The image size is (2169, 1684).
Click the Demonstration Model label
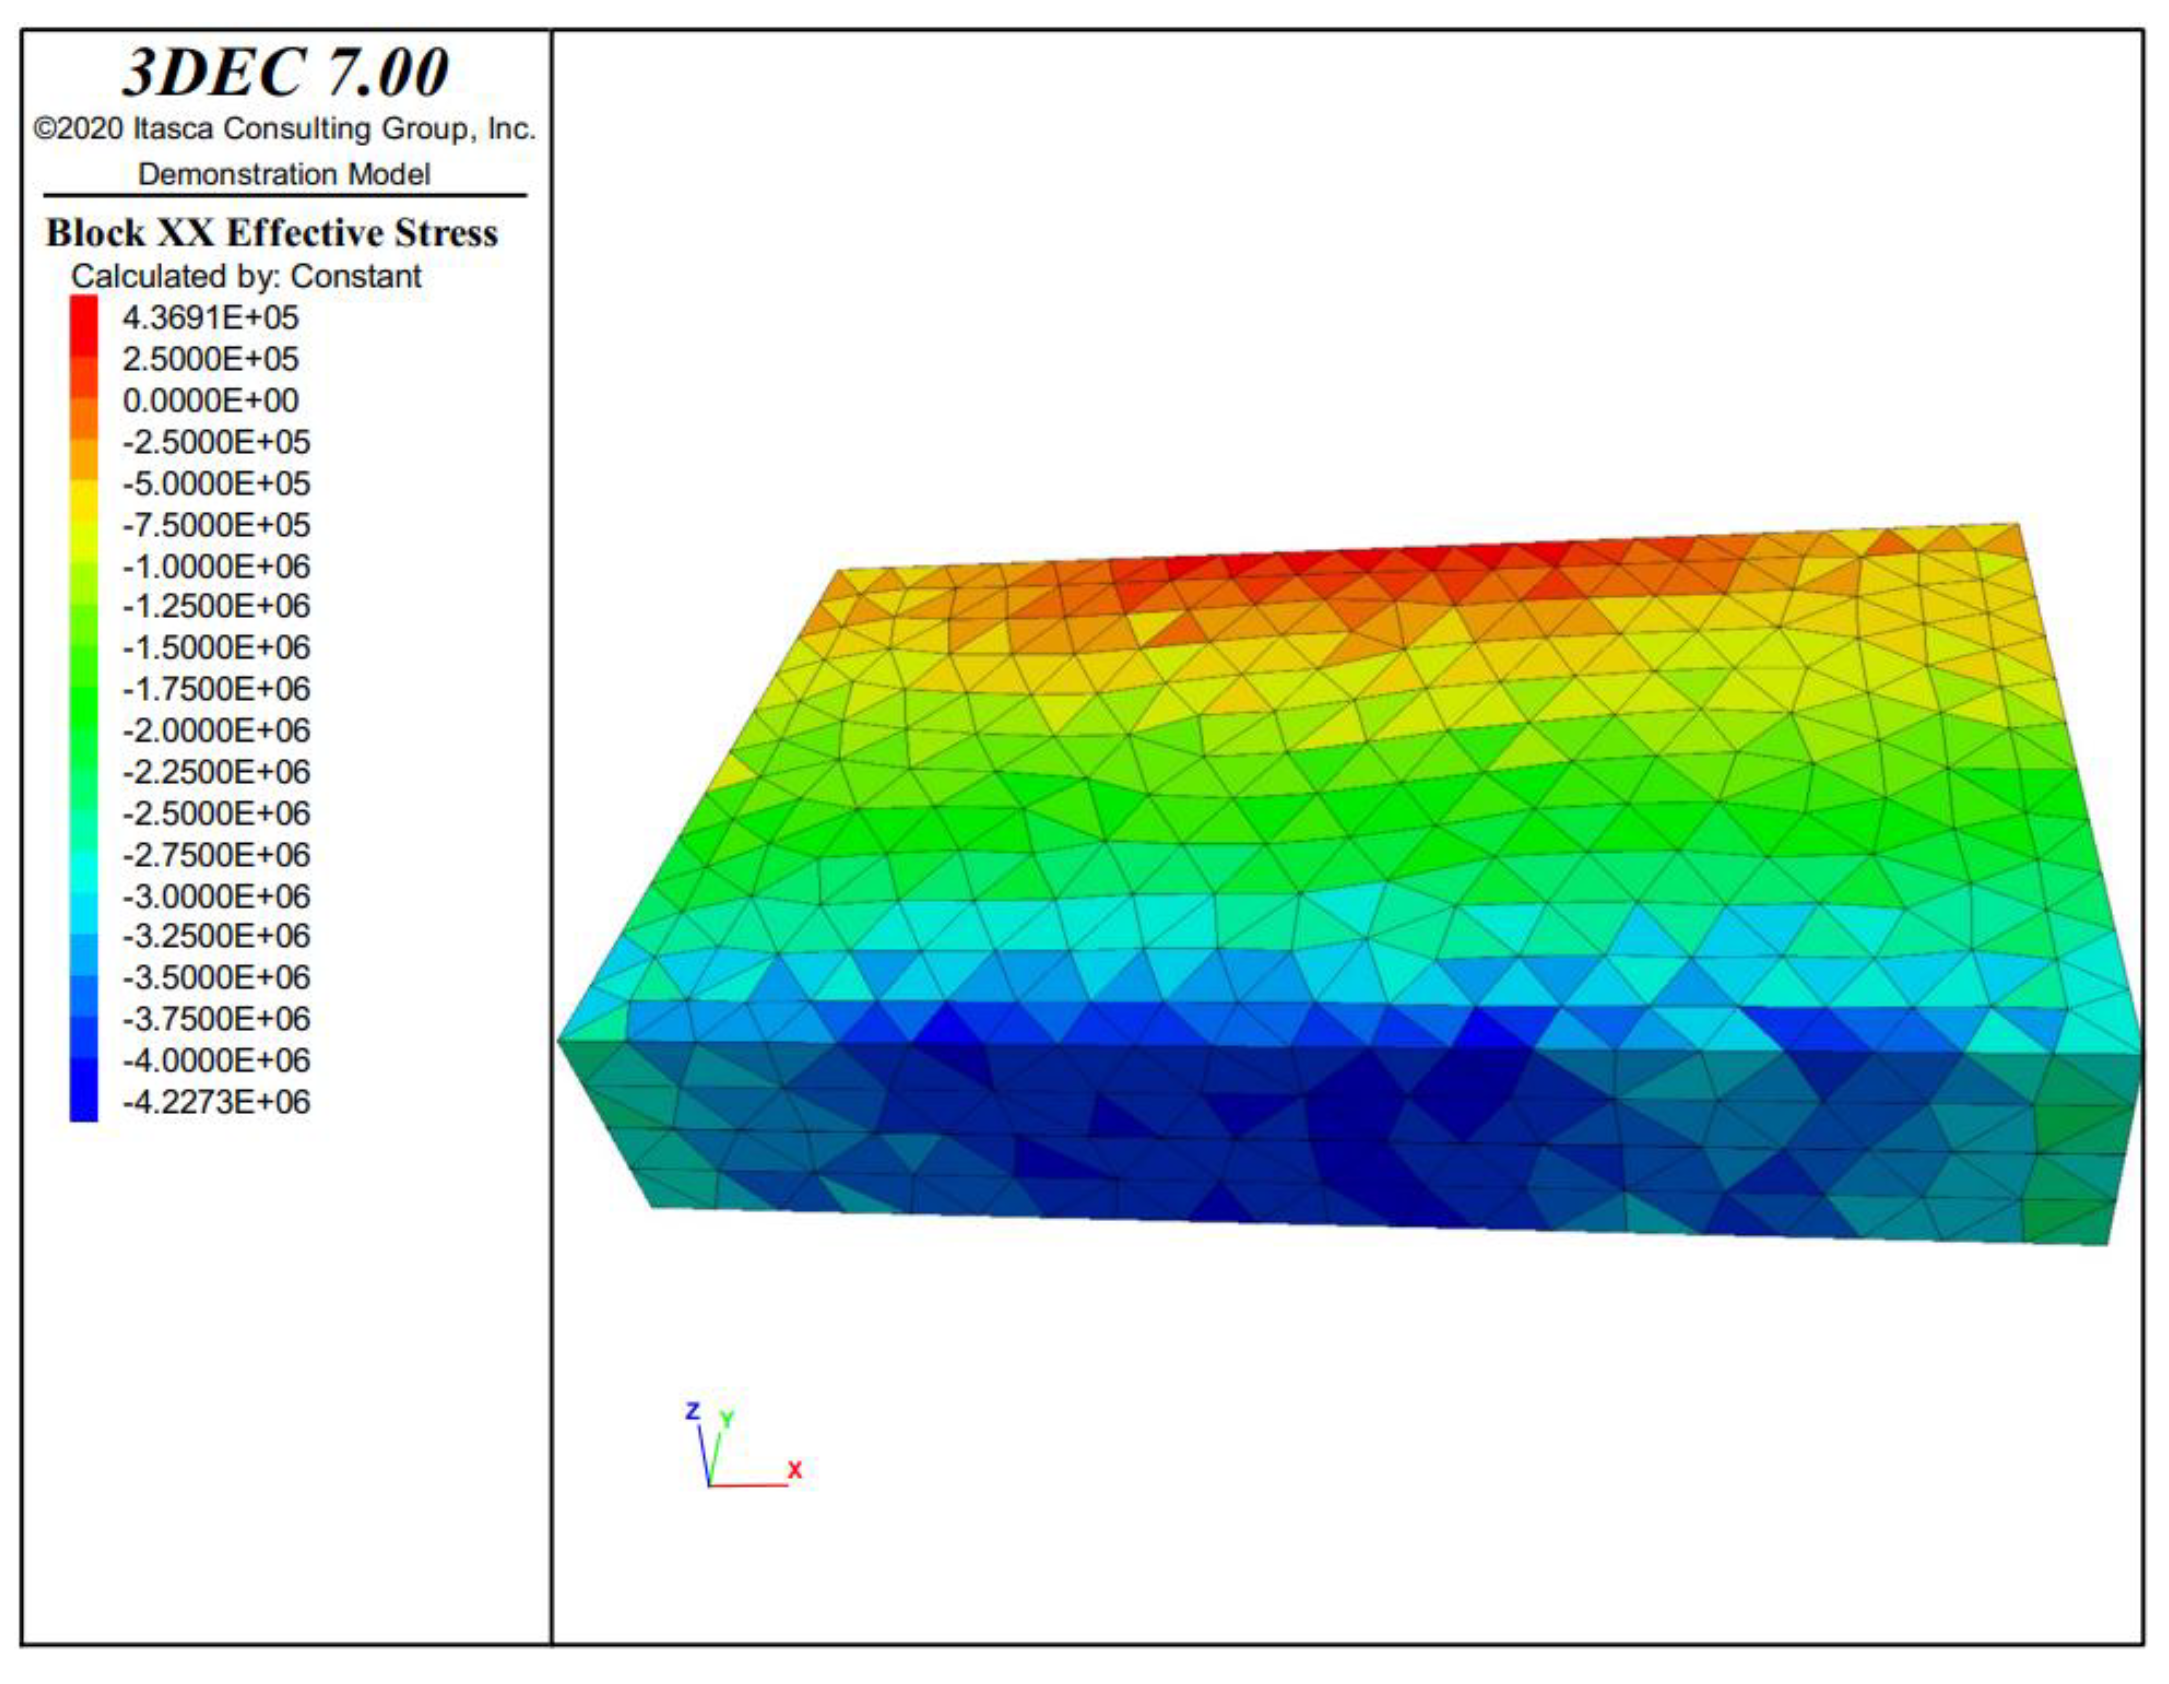[x=284, y=174]
